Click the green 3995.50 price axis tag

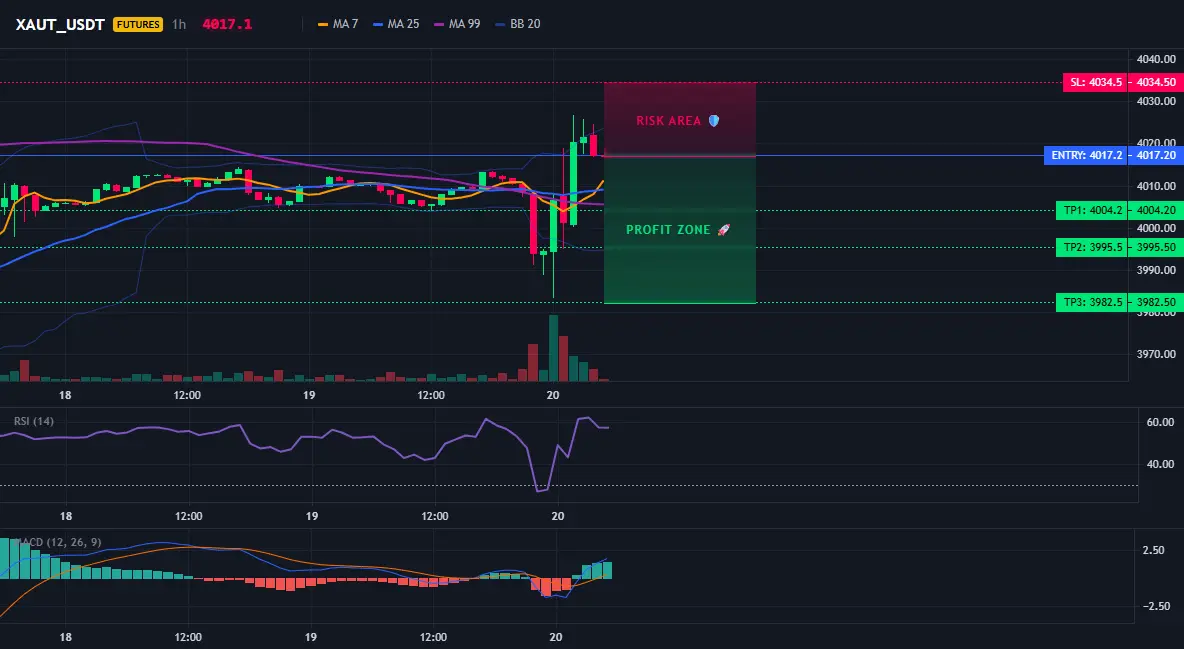click(x=1156, y=247)
